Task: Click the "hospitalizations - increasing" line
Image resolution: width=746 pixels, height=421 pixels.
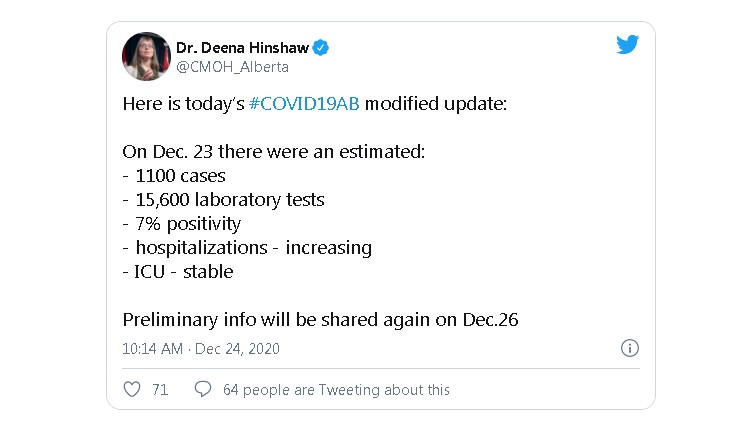Action: pos(246,247)
